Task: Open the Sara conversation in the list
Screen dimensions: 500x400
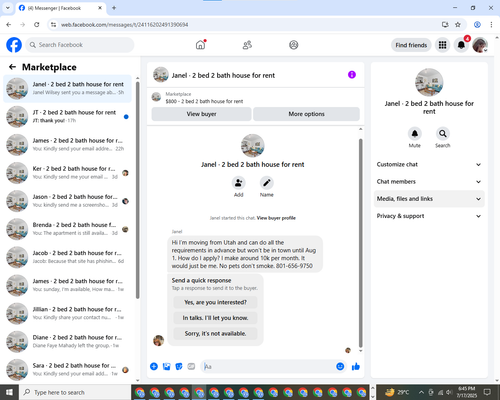Action: coord(67,370)
